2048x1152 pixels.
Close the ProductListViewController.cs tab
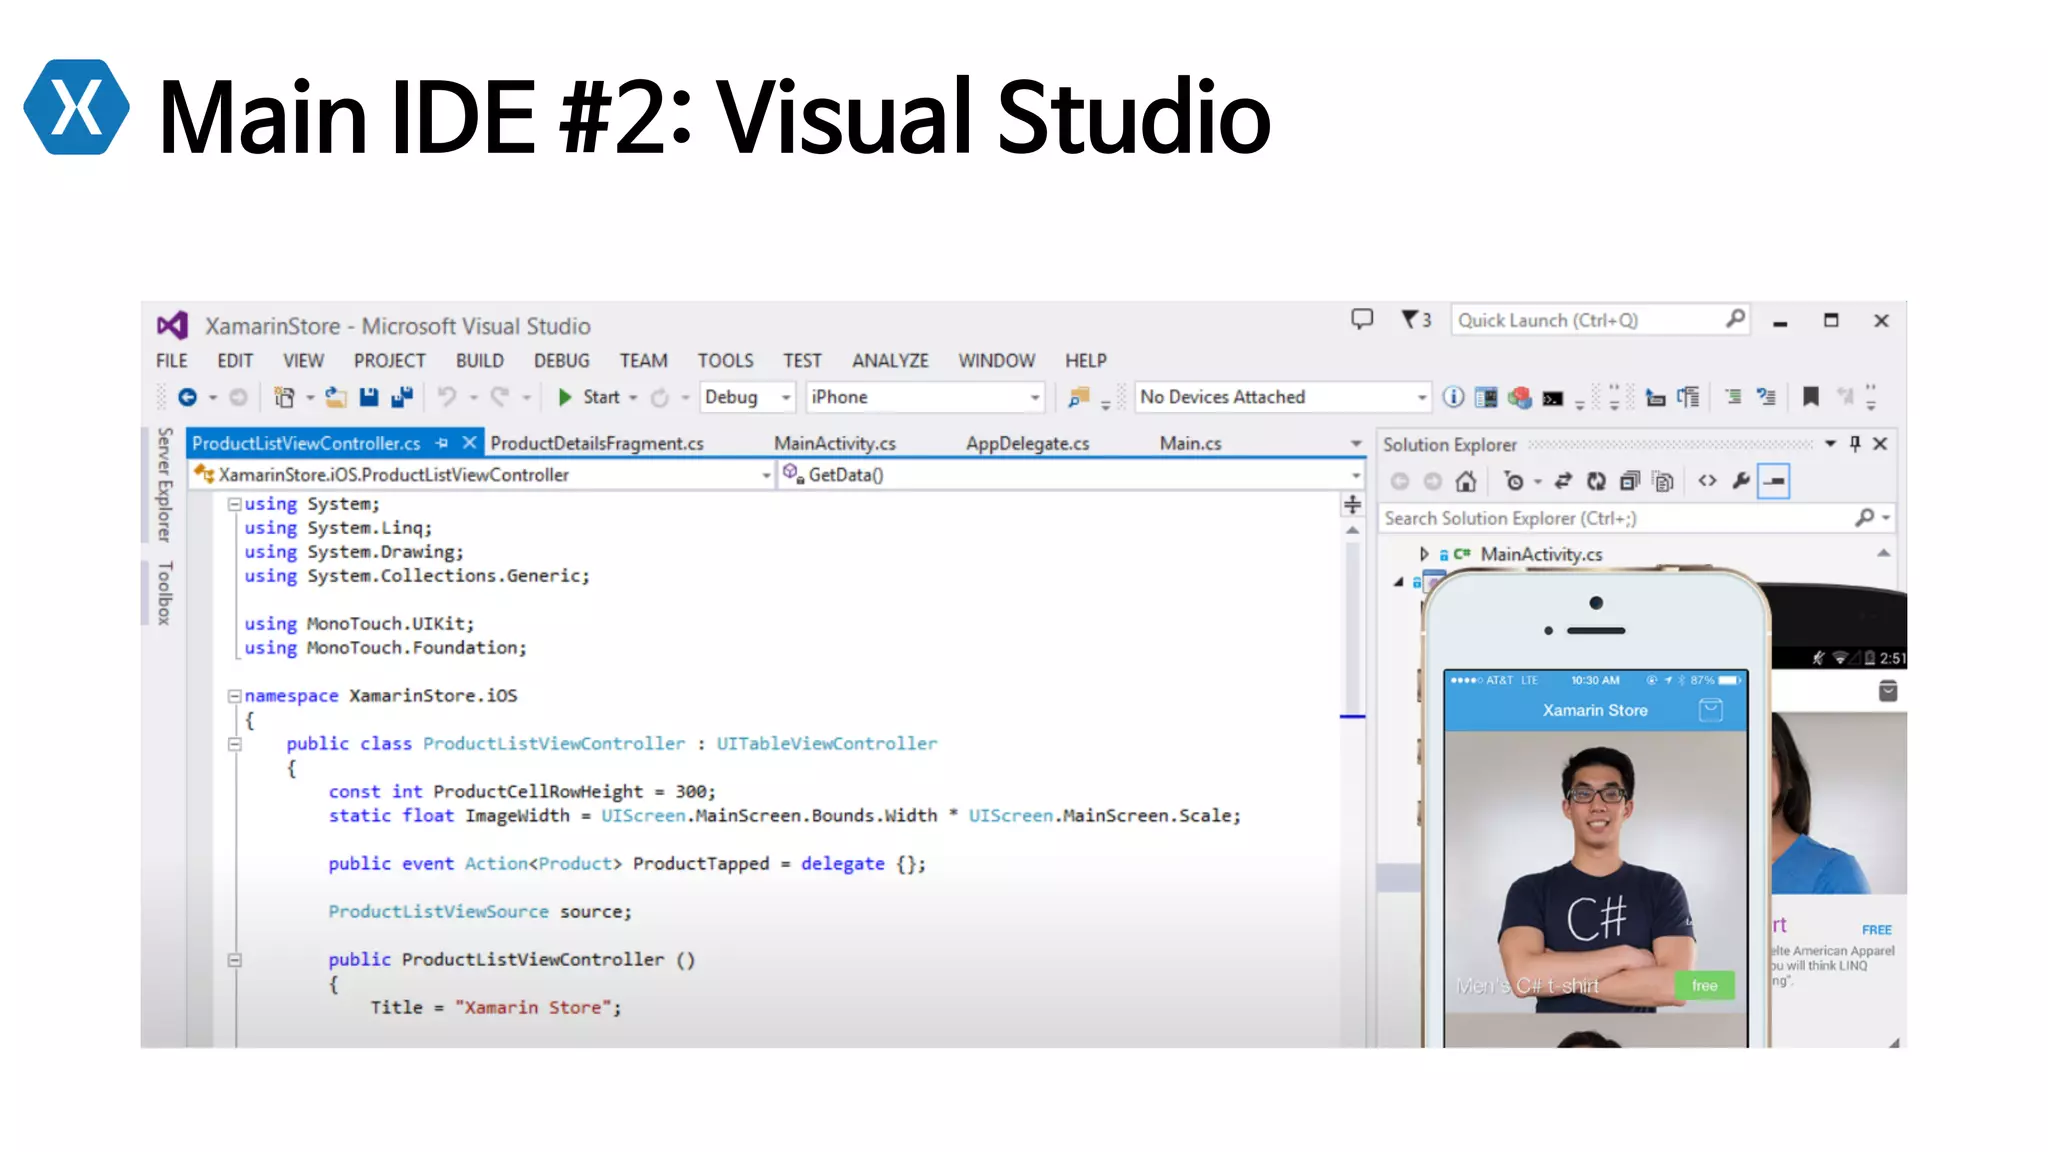coord(469,443)
